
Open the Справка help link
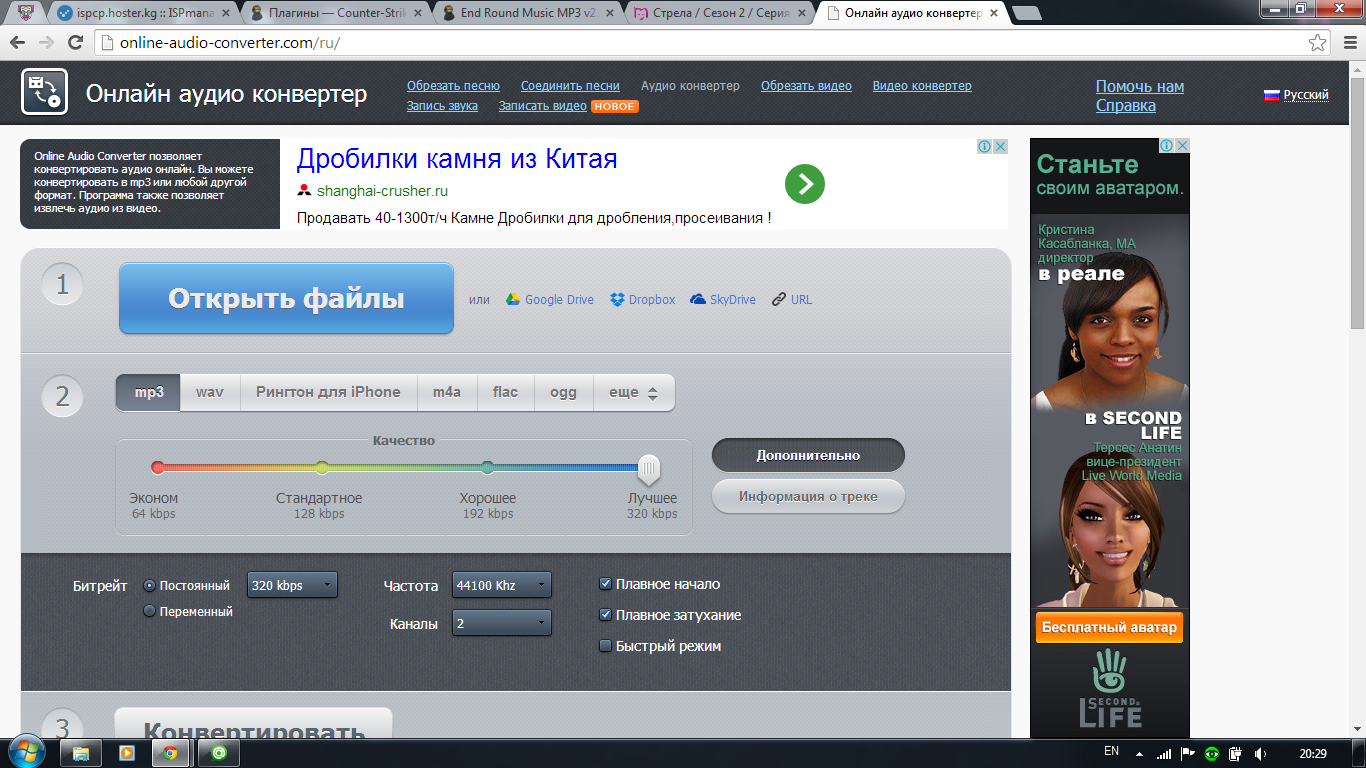coord(1126,106)
